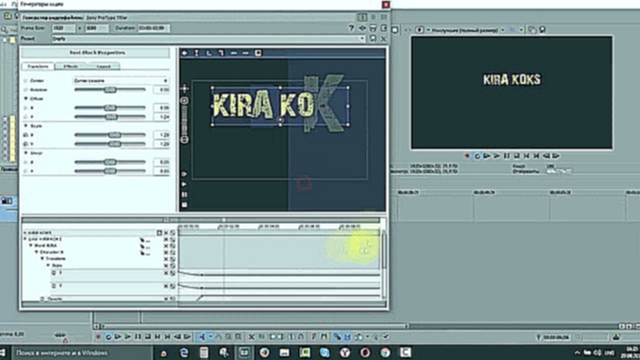Viewport: 640px width, 360px height.
Task: Collapse Transform node in titler timeline
Action: [x=42, y=259]
